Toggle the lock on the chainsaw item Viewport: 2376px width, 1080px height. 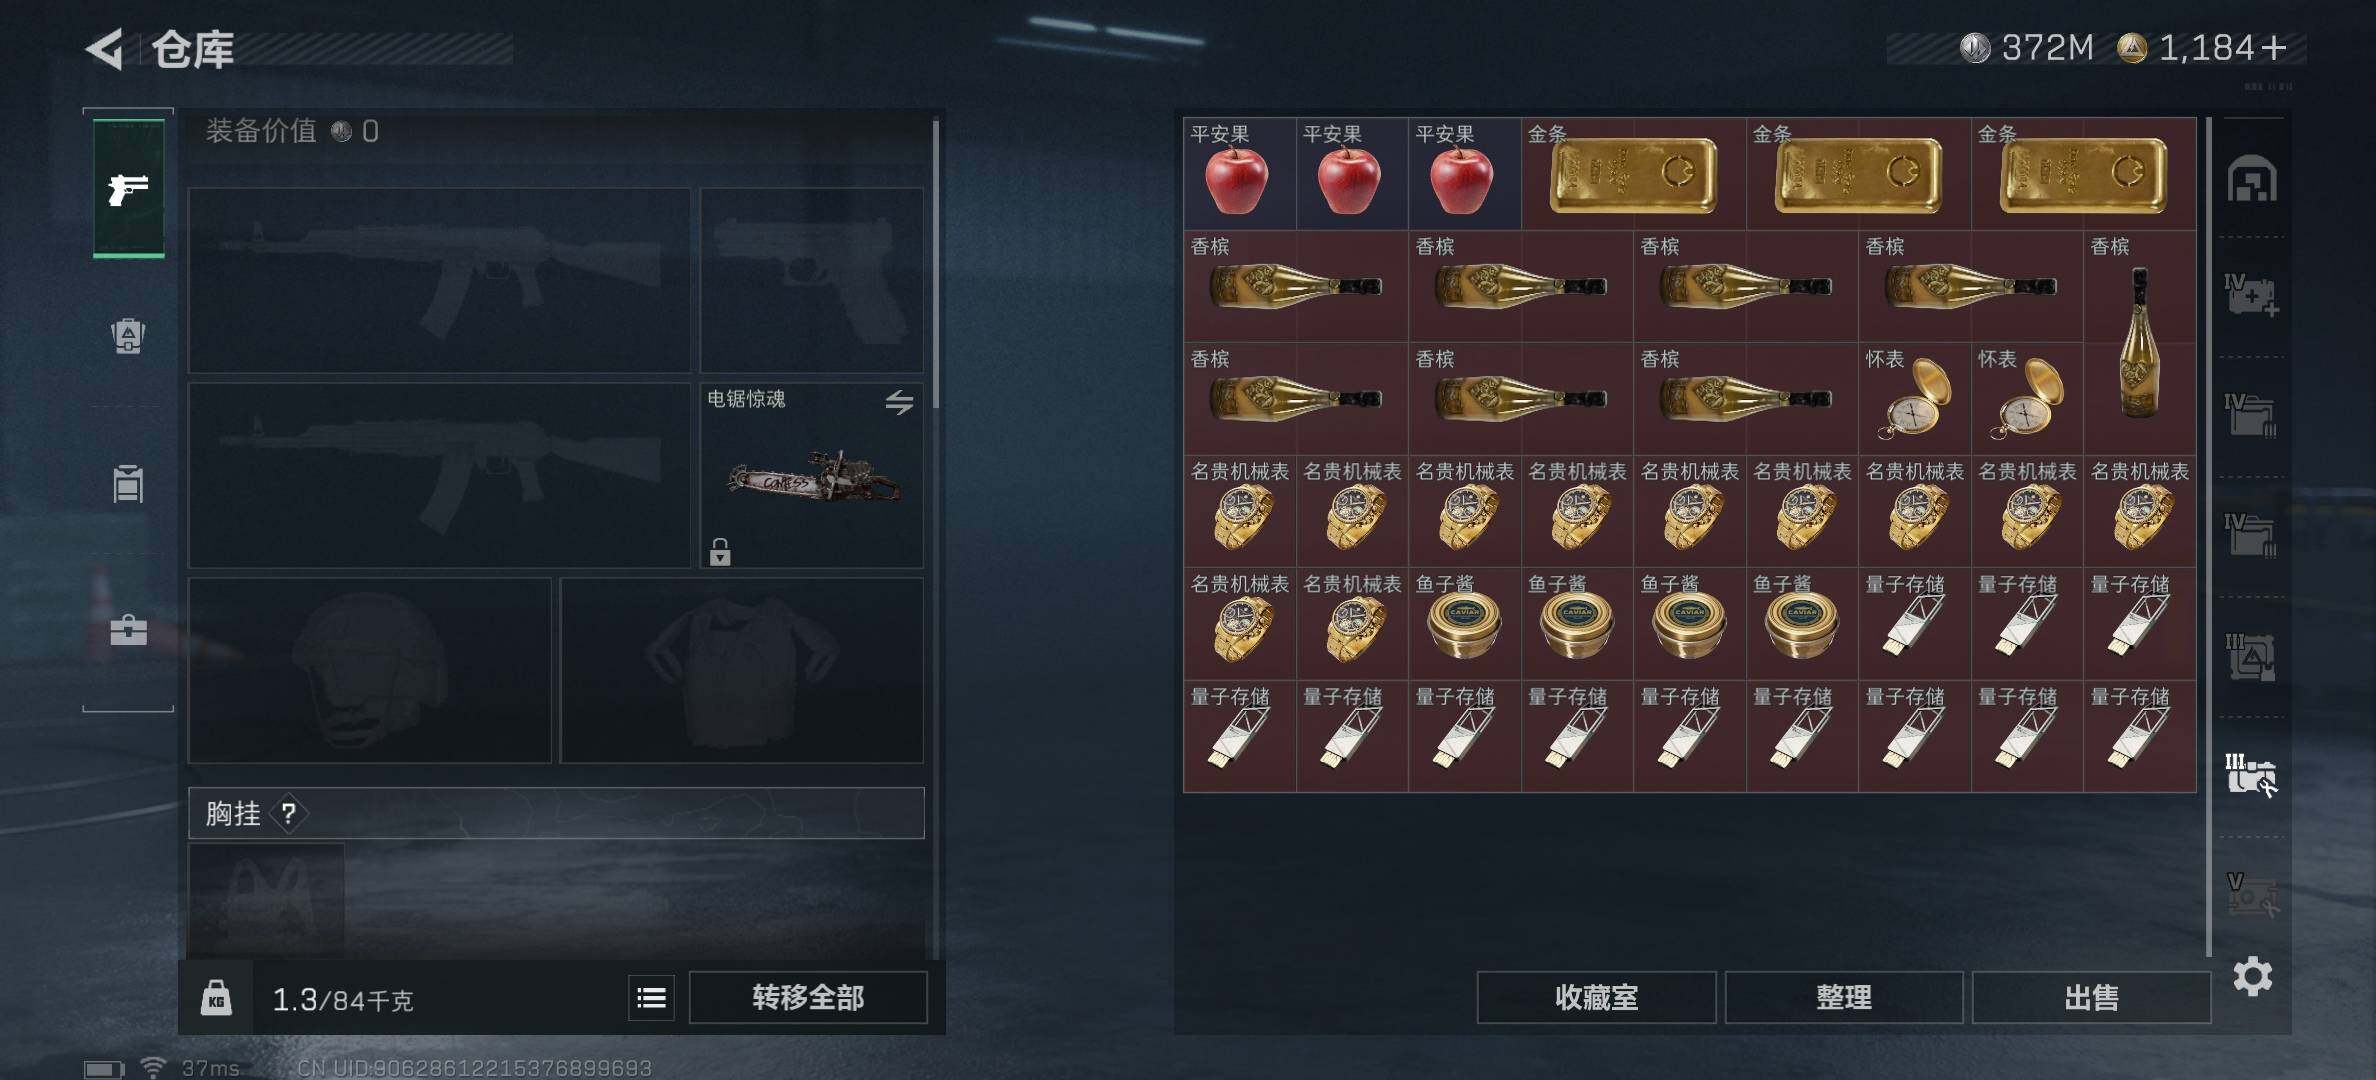pyautogui.click(x=720, y=551)
